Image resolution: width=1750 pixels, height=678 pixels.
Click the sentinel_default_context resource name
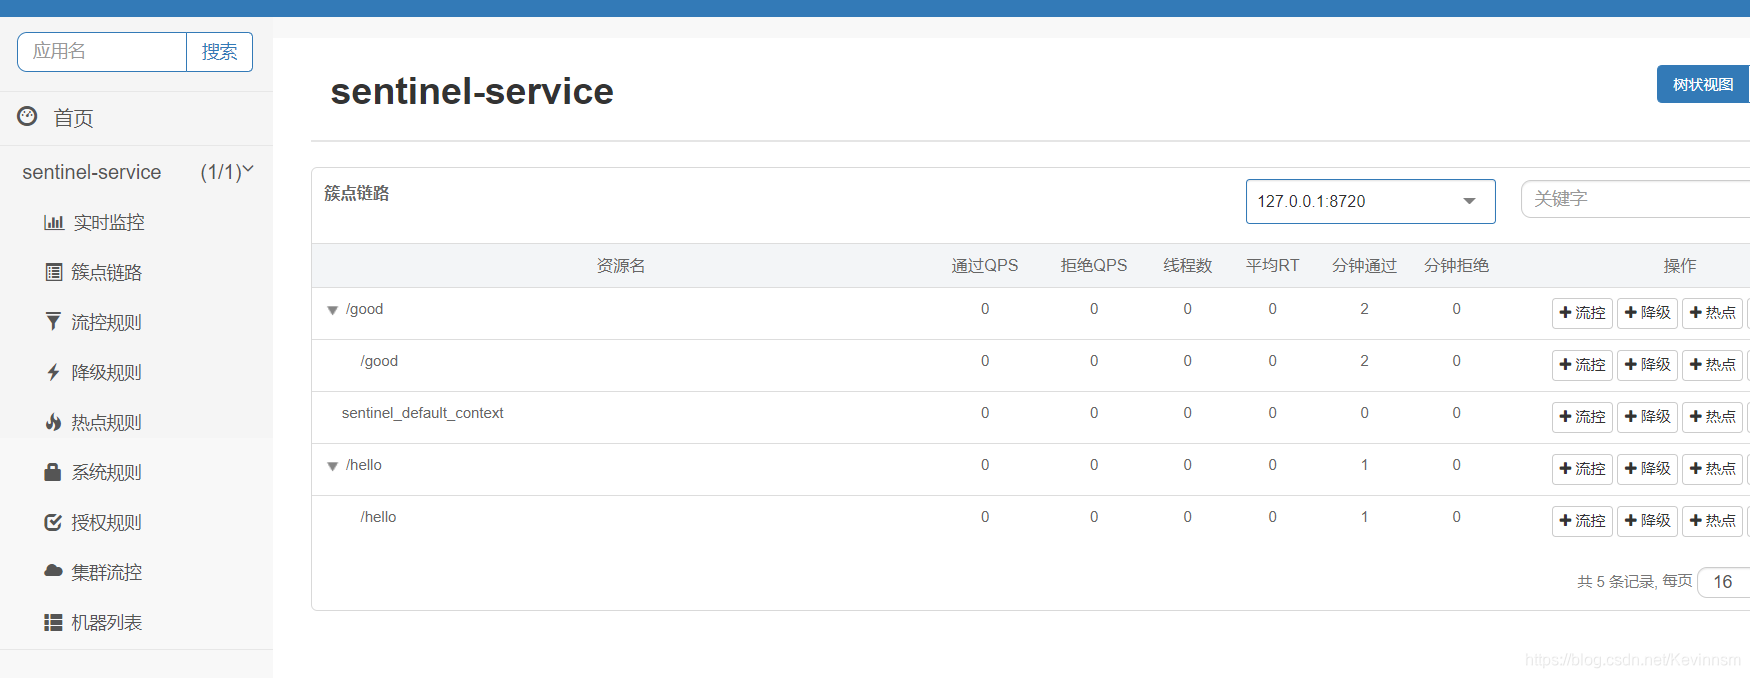[422, 413]
